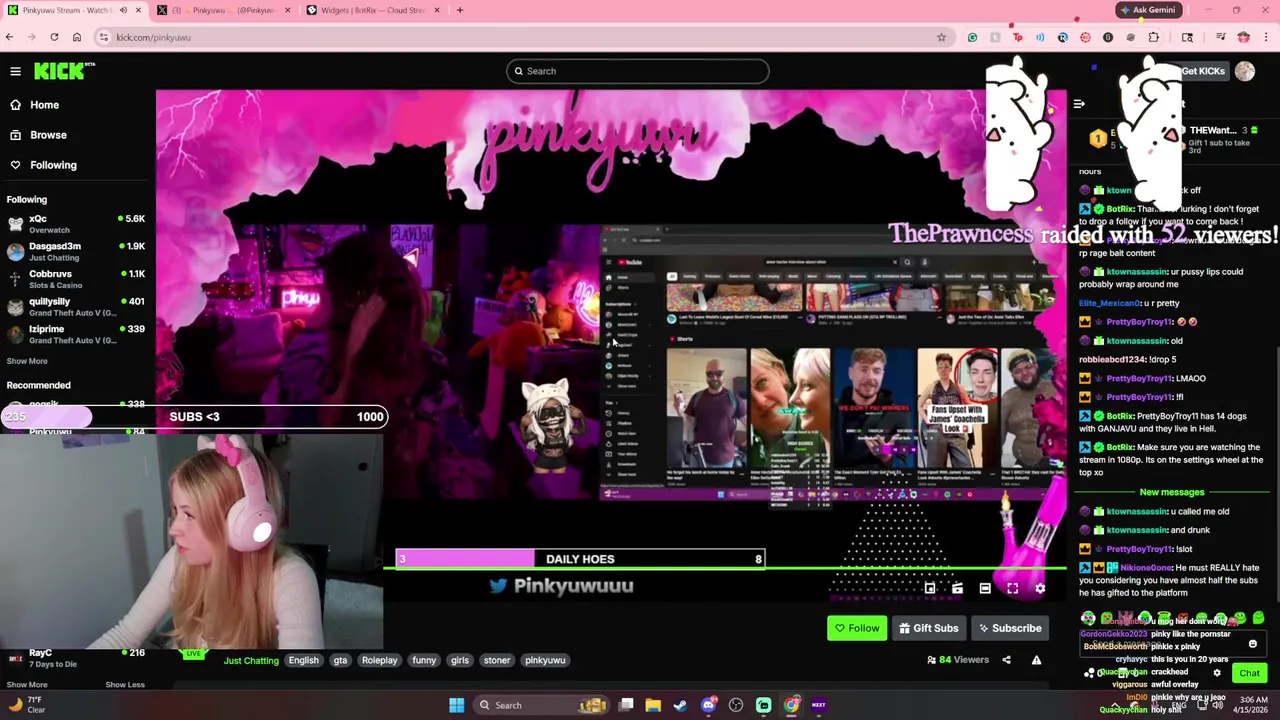The height and width of the screenshot is (720, 1280).
Task: Bookmark this page star icon
Action: [x=941, y=37]
